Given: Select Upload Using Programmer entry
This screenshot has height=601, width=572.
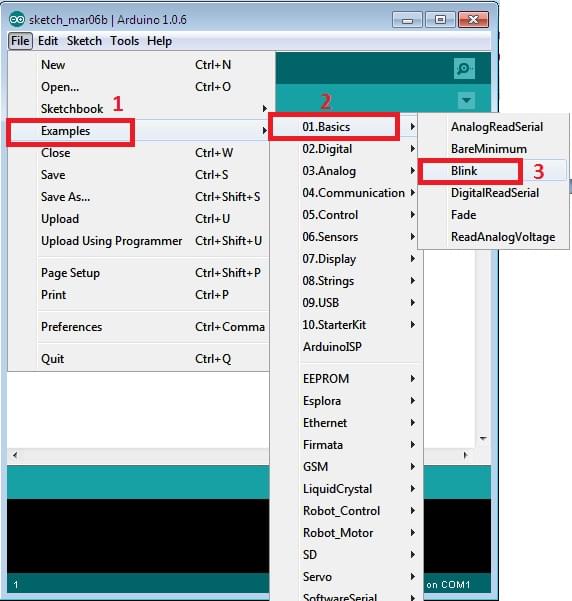Looking at the screenshot, I should point(138,241).
